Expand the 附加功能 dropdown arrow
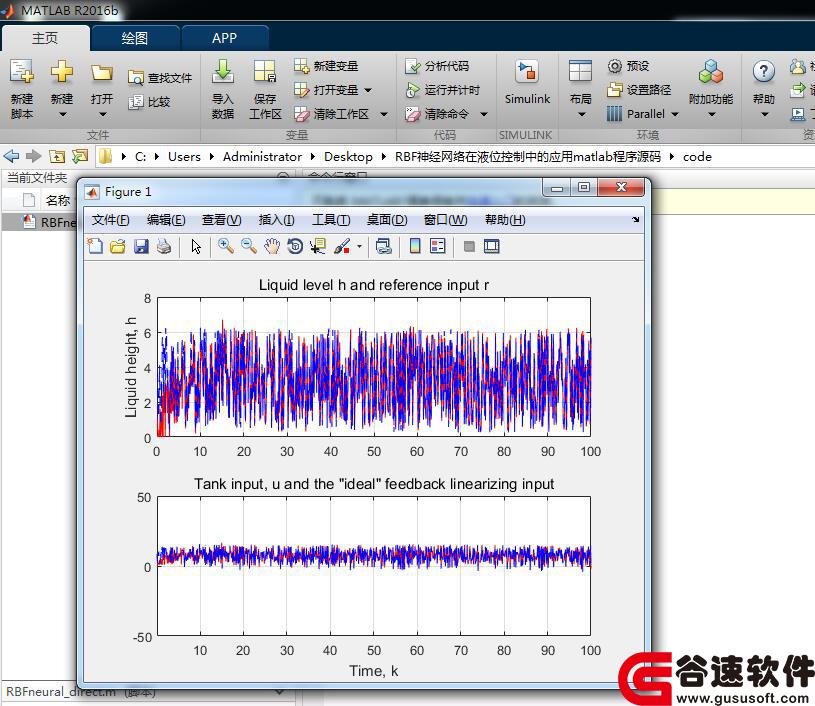Viewport: 815px width, 706px height. pos(712,114)
